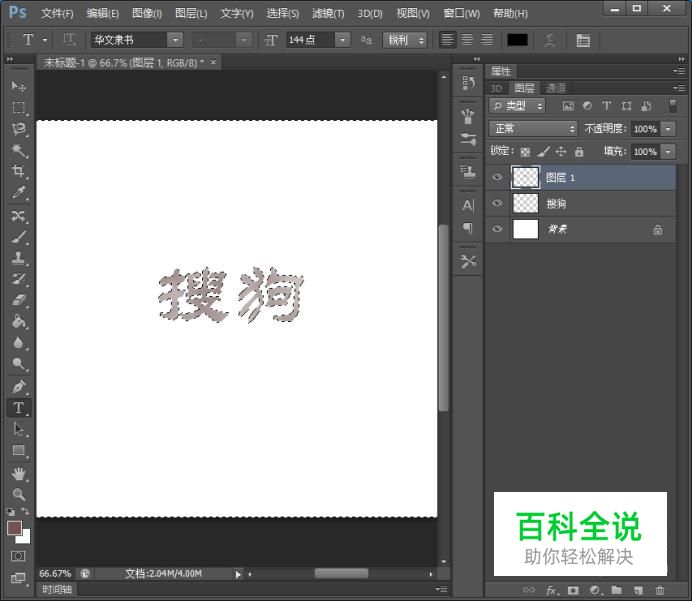692x601 pixels.
Task: Link the selected layers
Action: point(529,590)
